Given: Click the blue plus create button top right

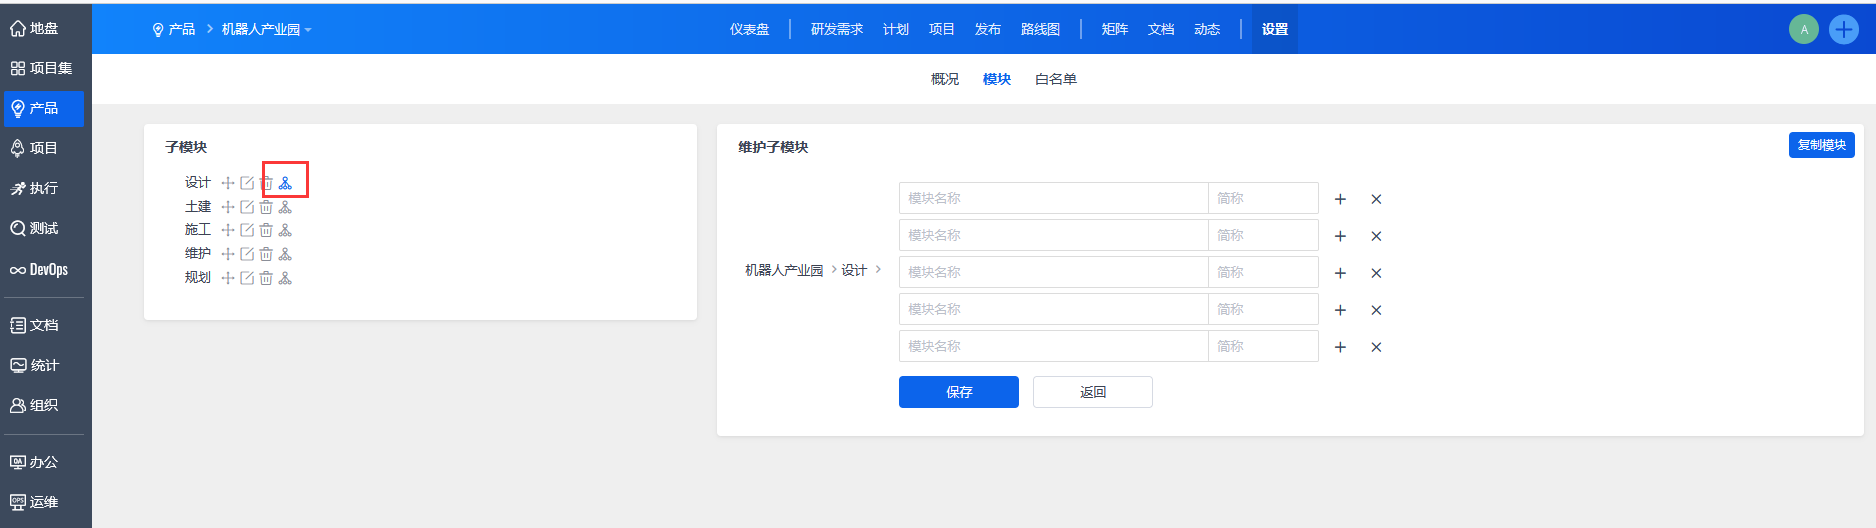Looking at the screenshot, I should pyautogui.click(x=1844, y=29).
